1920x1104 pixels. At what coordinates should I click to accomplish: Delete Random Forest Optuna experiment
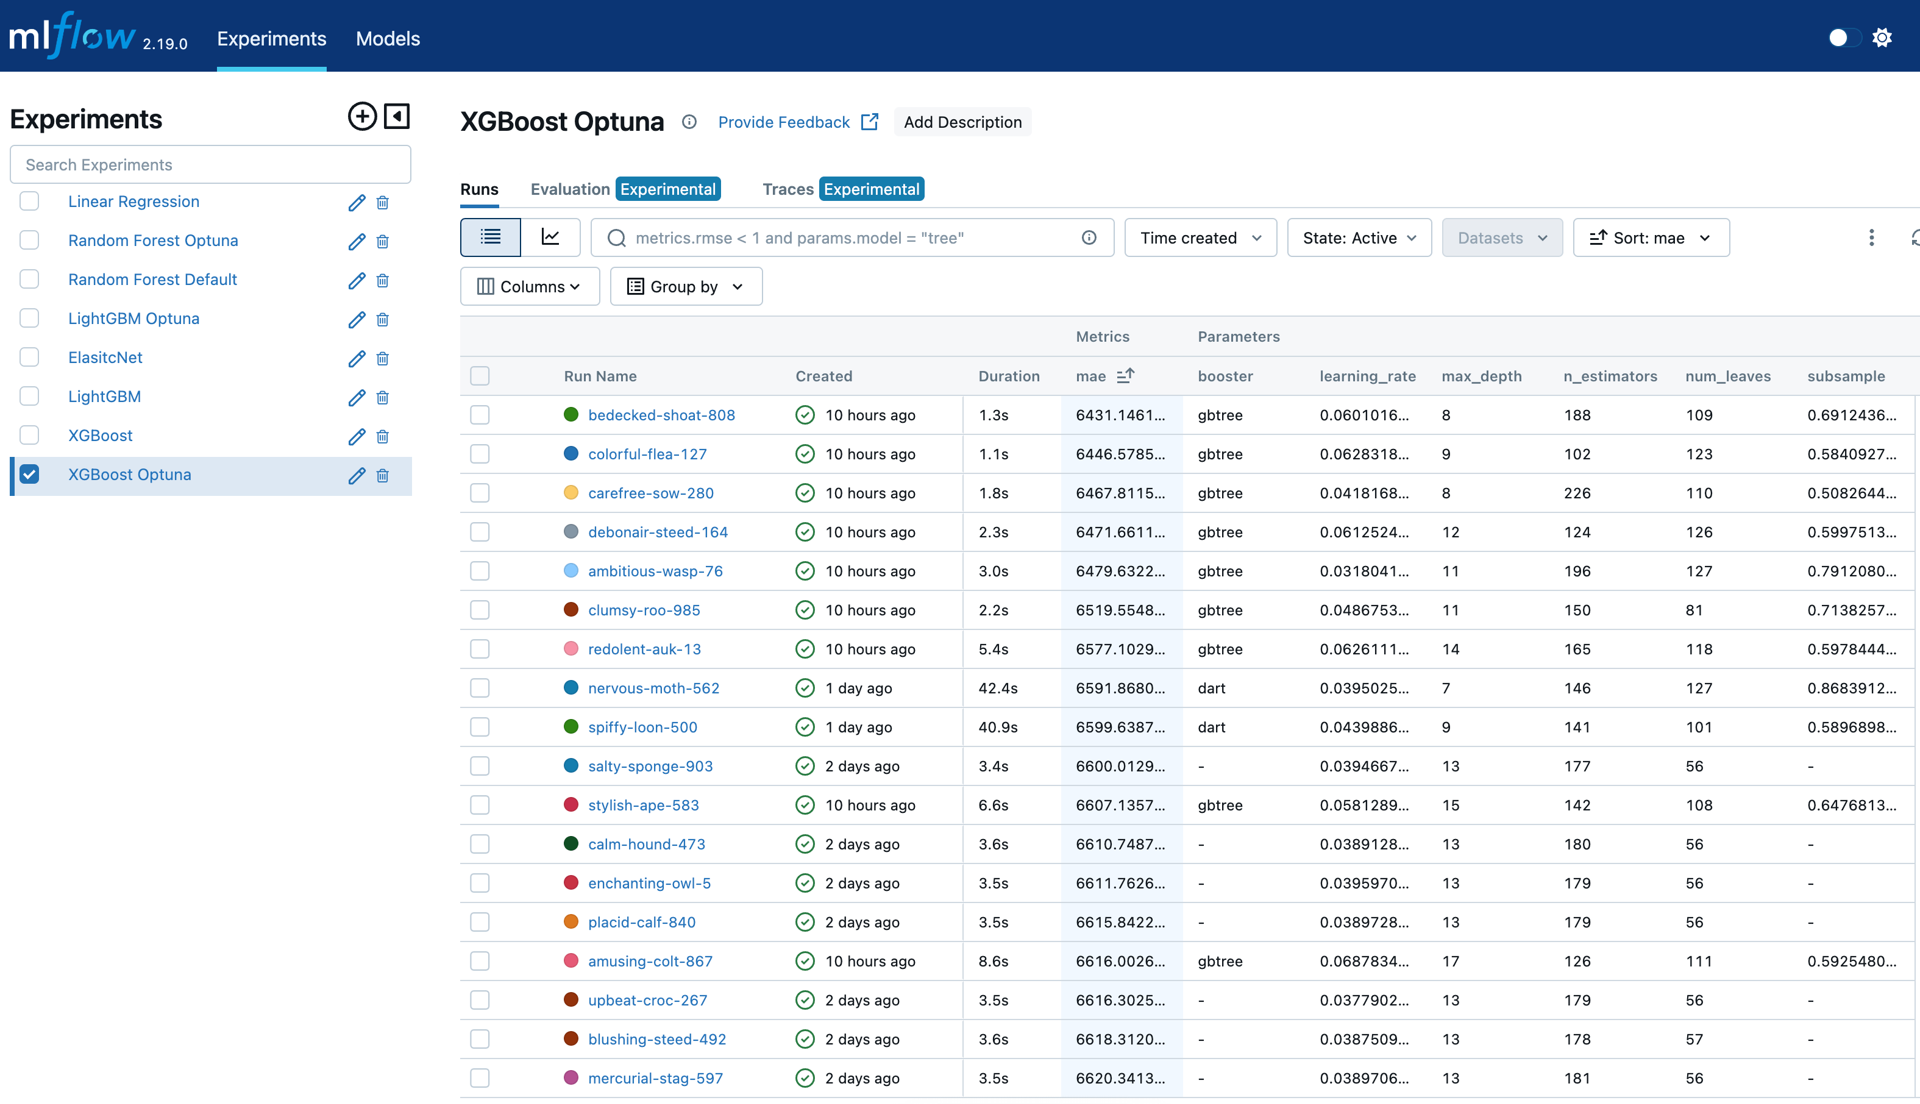[x=382, y=241]
